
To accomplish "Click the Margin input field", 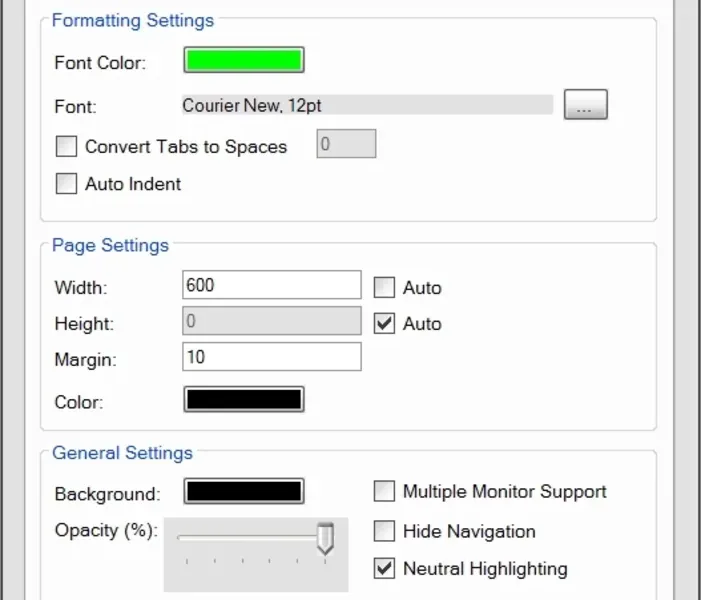I will 272,357.
